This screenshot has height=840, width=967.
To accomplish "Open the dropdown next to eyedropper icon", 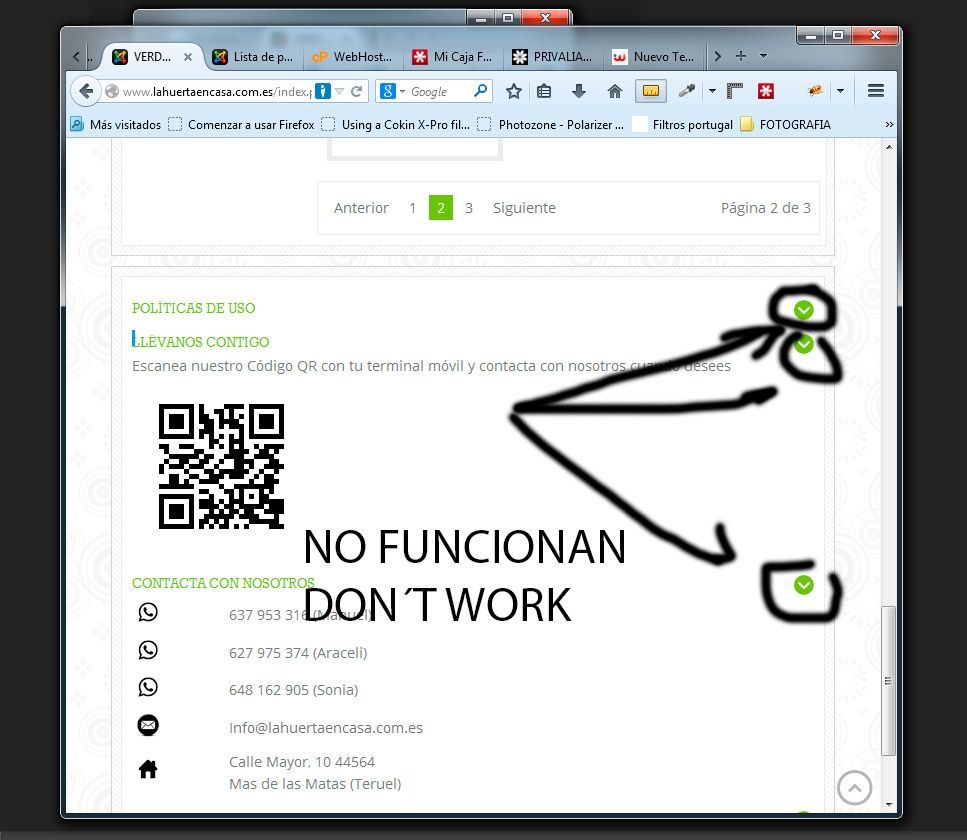I will [712, 91].
